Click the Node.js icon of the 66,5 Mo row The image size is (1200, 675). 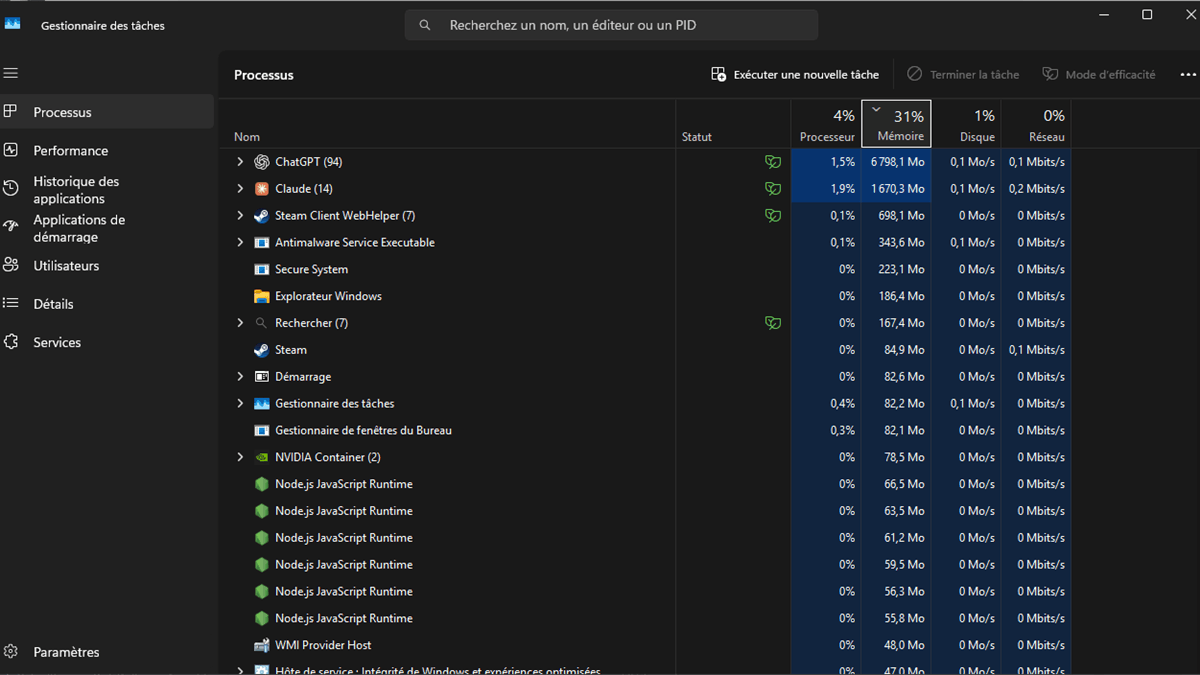click(x=262, y=484)
